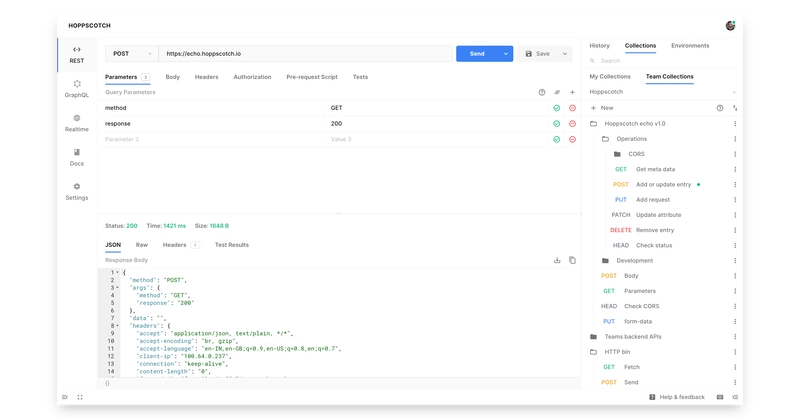The width and height of the screenshot is (800, 419).
Task: Open the Save options dropdown arrow
Action: [565, 54]
